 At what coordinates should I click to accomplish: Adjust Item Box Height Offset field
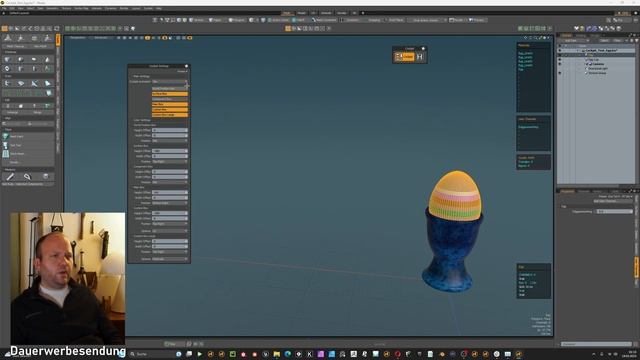point(170,192)
